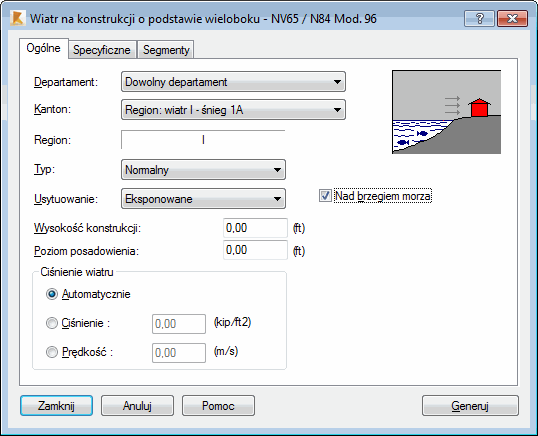Select the Ciśnienie radio button
The image size is (538, 436).
(x=52, y=323)
